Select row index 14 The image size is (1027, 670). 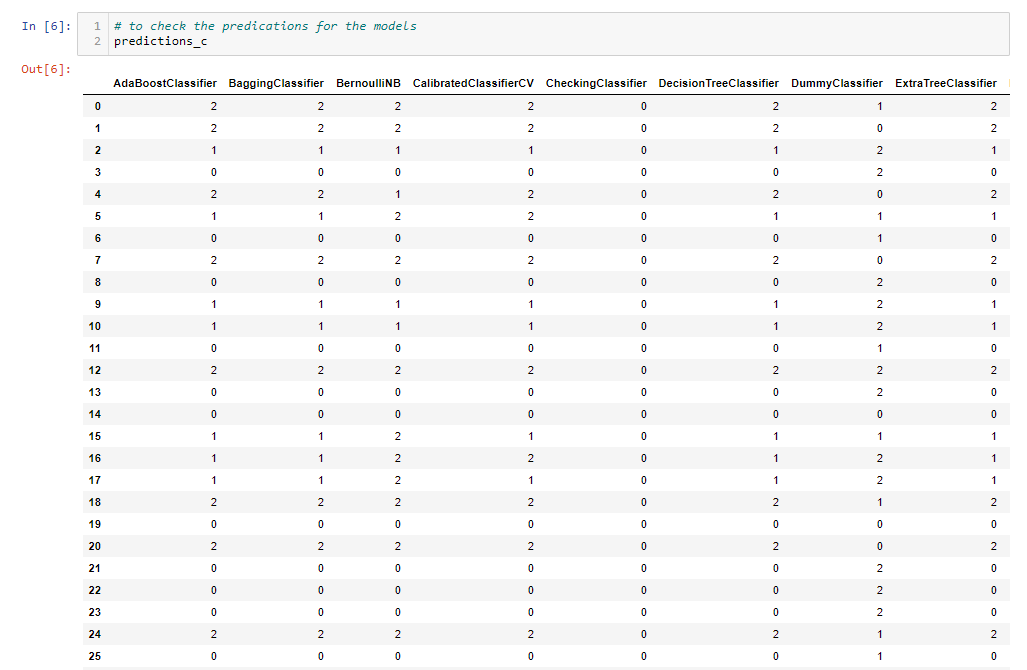pos(95,414)
